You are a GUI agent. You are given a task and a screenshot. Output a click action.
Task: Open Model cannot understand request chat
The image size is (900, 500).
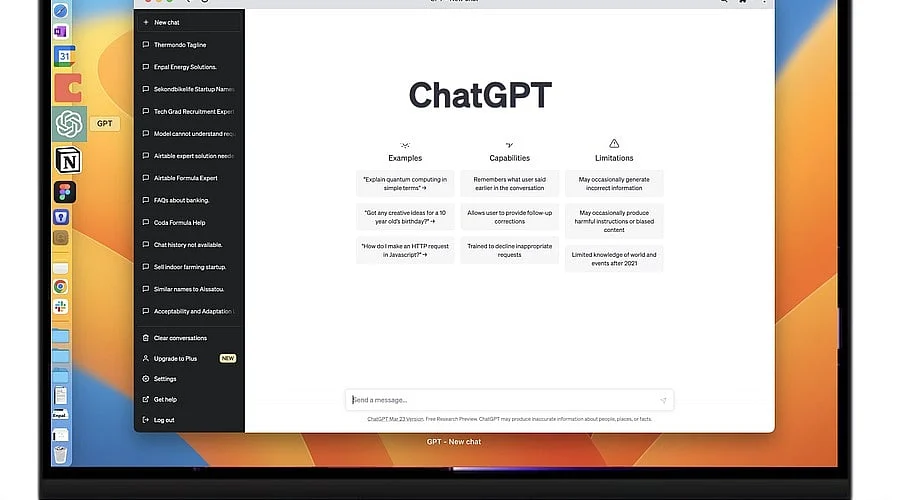189,134
